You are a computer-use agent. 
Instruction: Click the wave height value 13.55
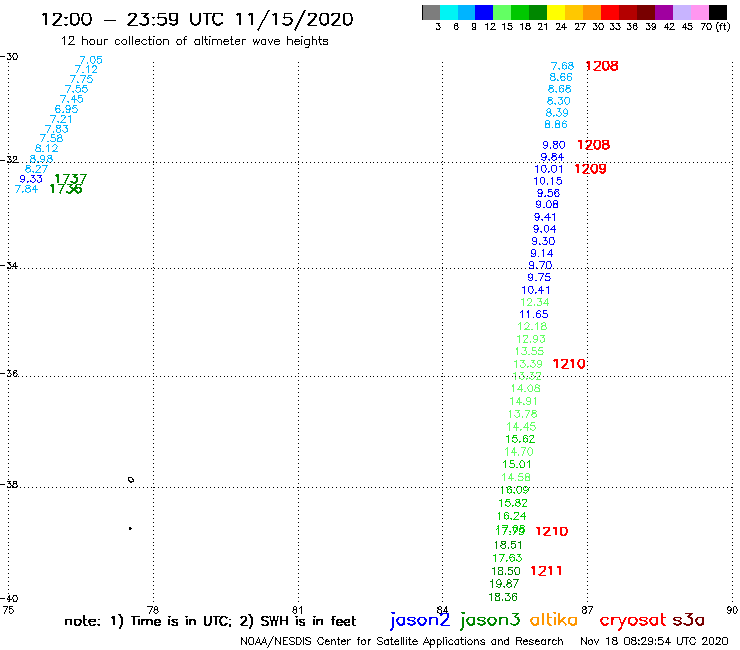[529, 351]
